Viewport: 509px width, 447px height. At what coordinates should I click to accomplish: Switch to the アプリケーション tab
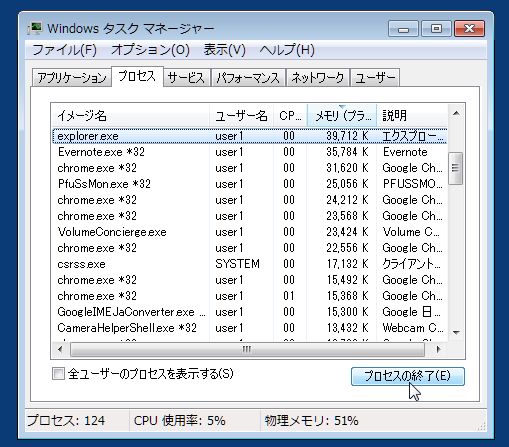pyautogui.click(x=72, y=78)
